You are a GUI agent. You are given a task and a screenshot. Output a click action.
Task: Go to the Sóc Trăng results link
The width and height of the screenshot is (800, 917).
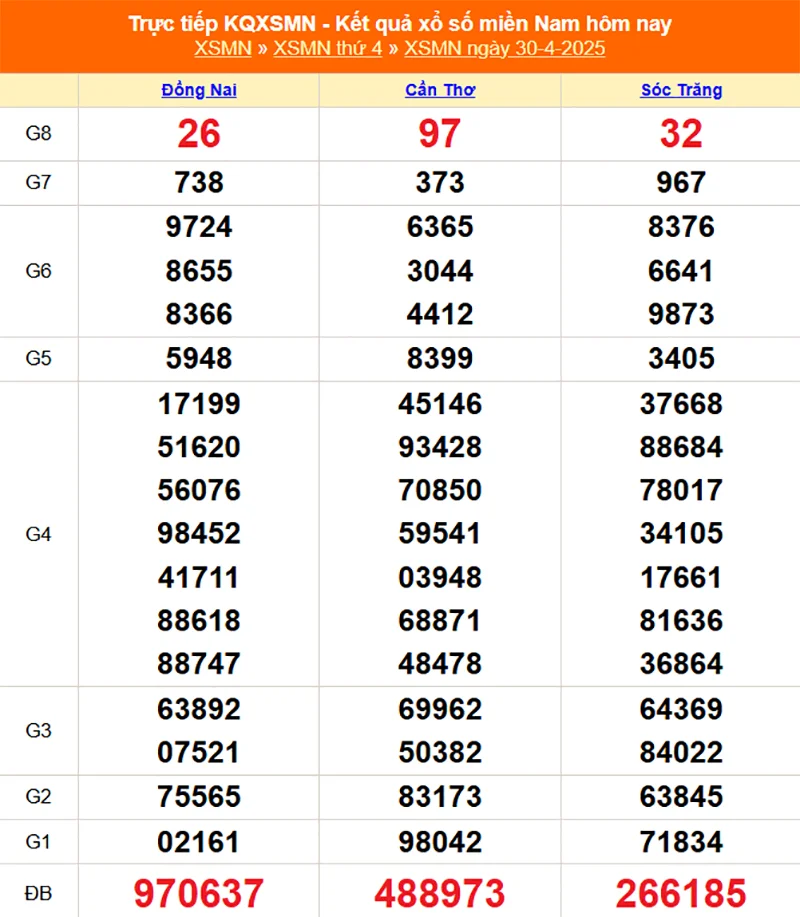pos(681,90)
